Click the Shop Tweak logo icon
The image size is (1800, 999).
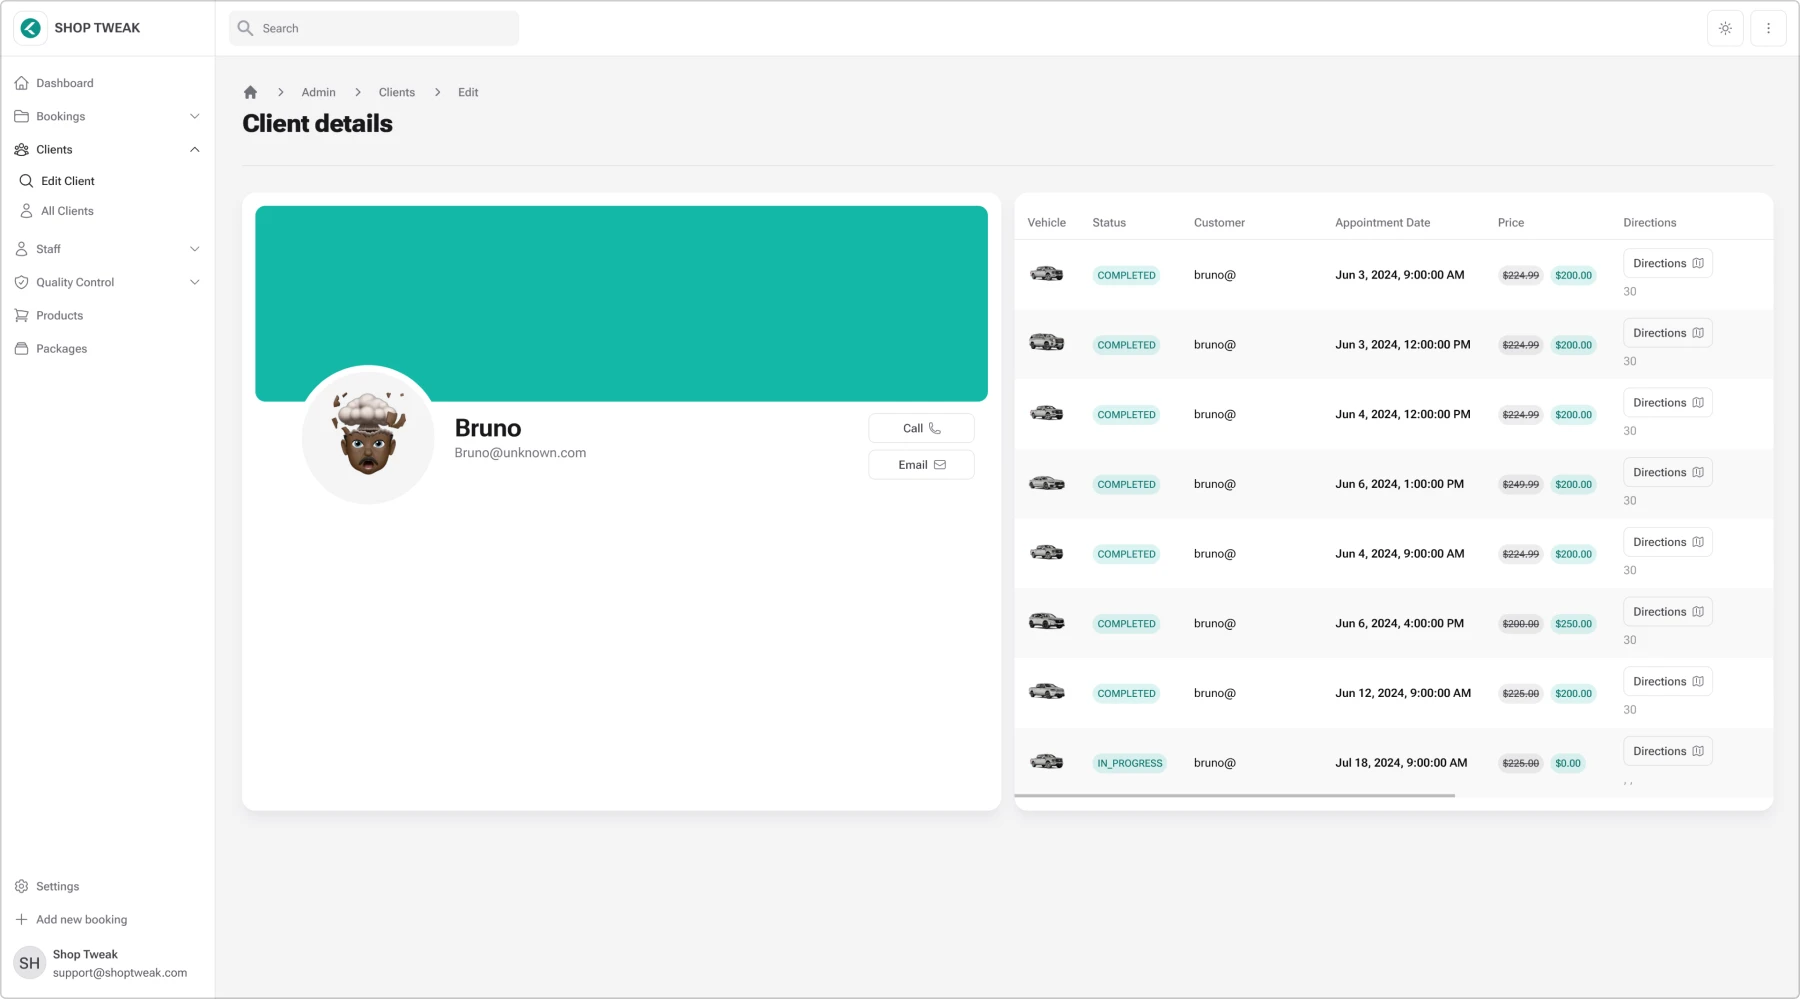[x=30, y=28]
